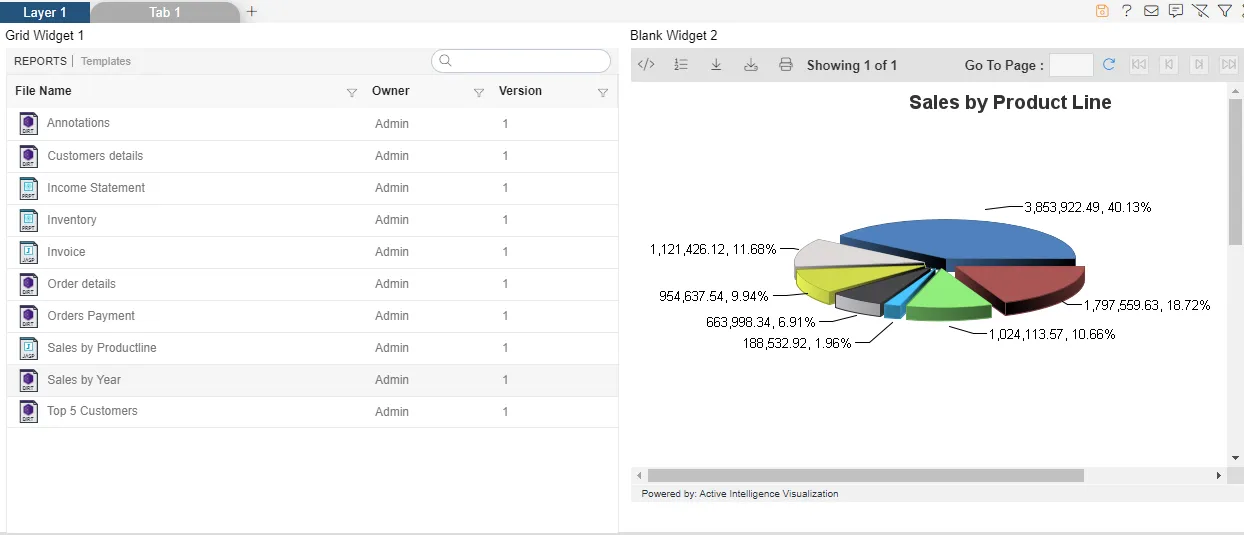Open the Version column filter
Viewport: 1244px width, 535px height.
(x=602, y=92)
